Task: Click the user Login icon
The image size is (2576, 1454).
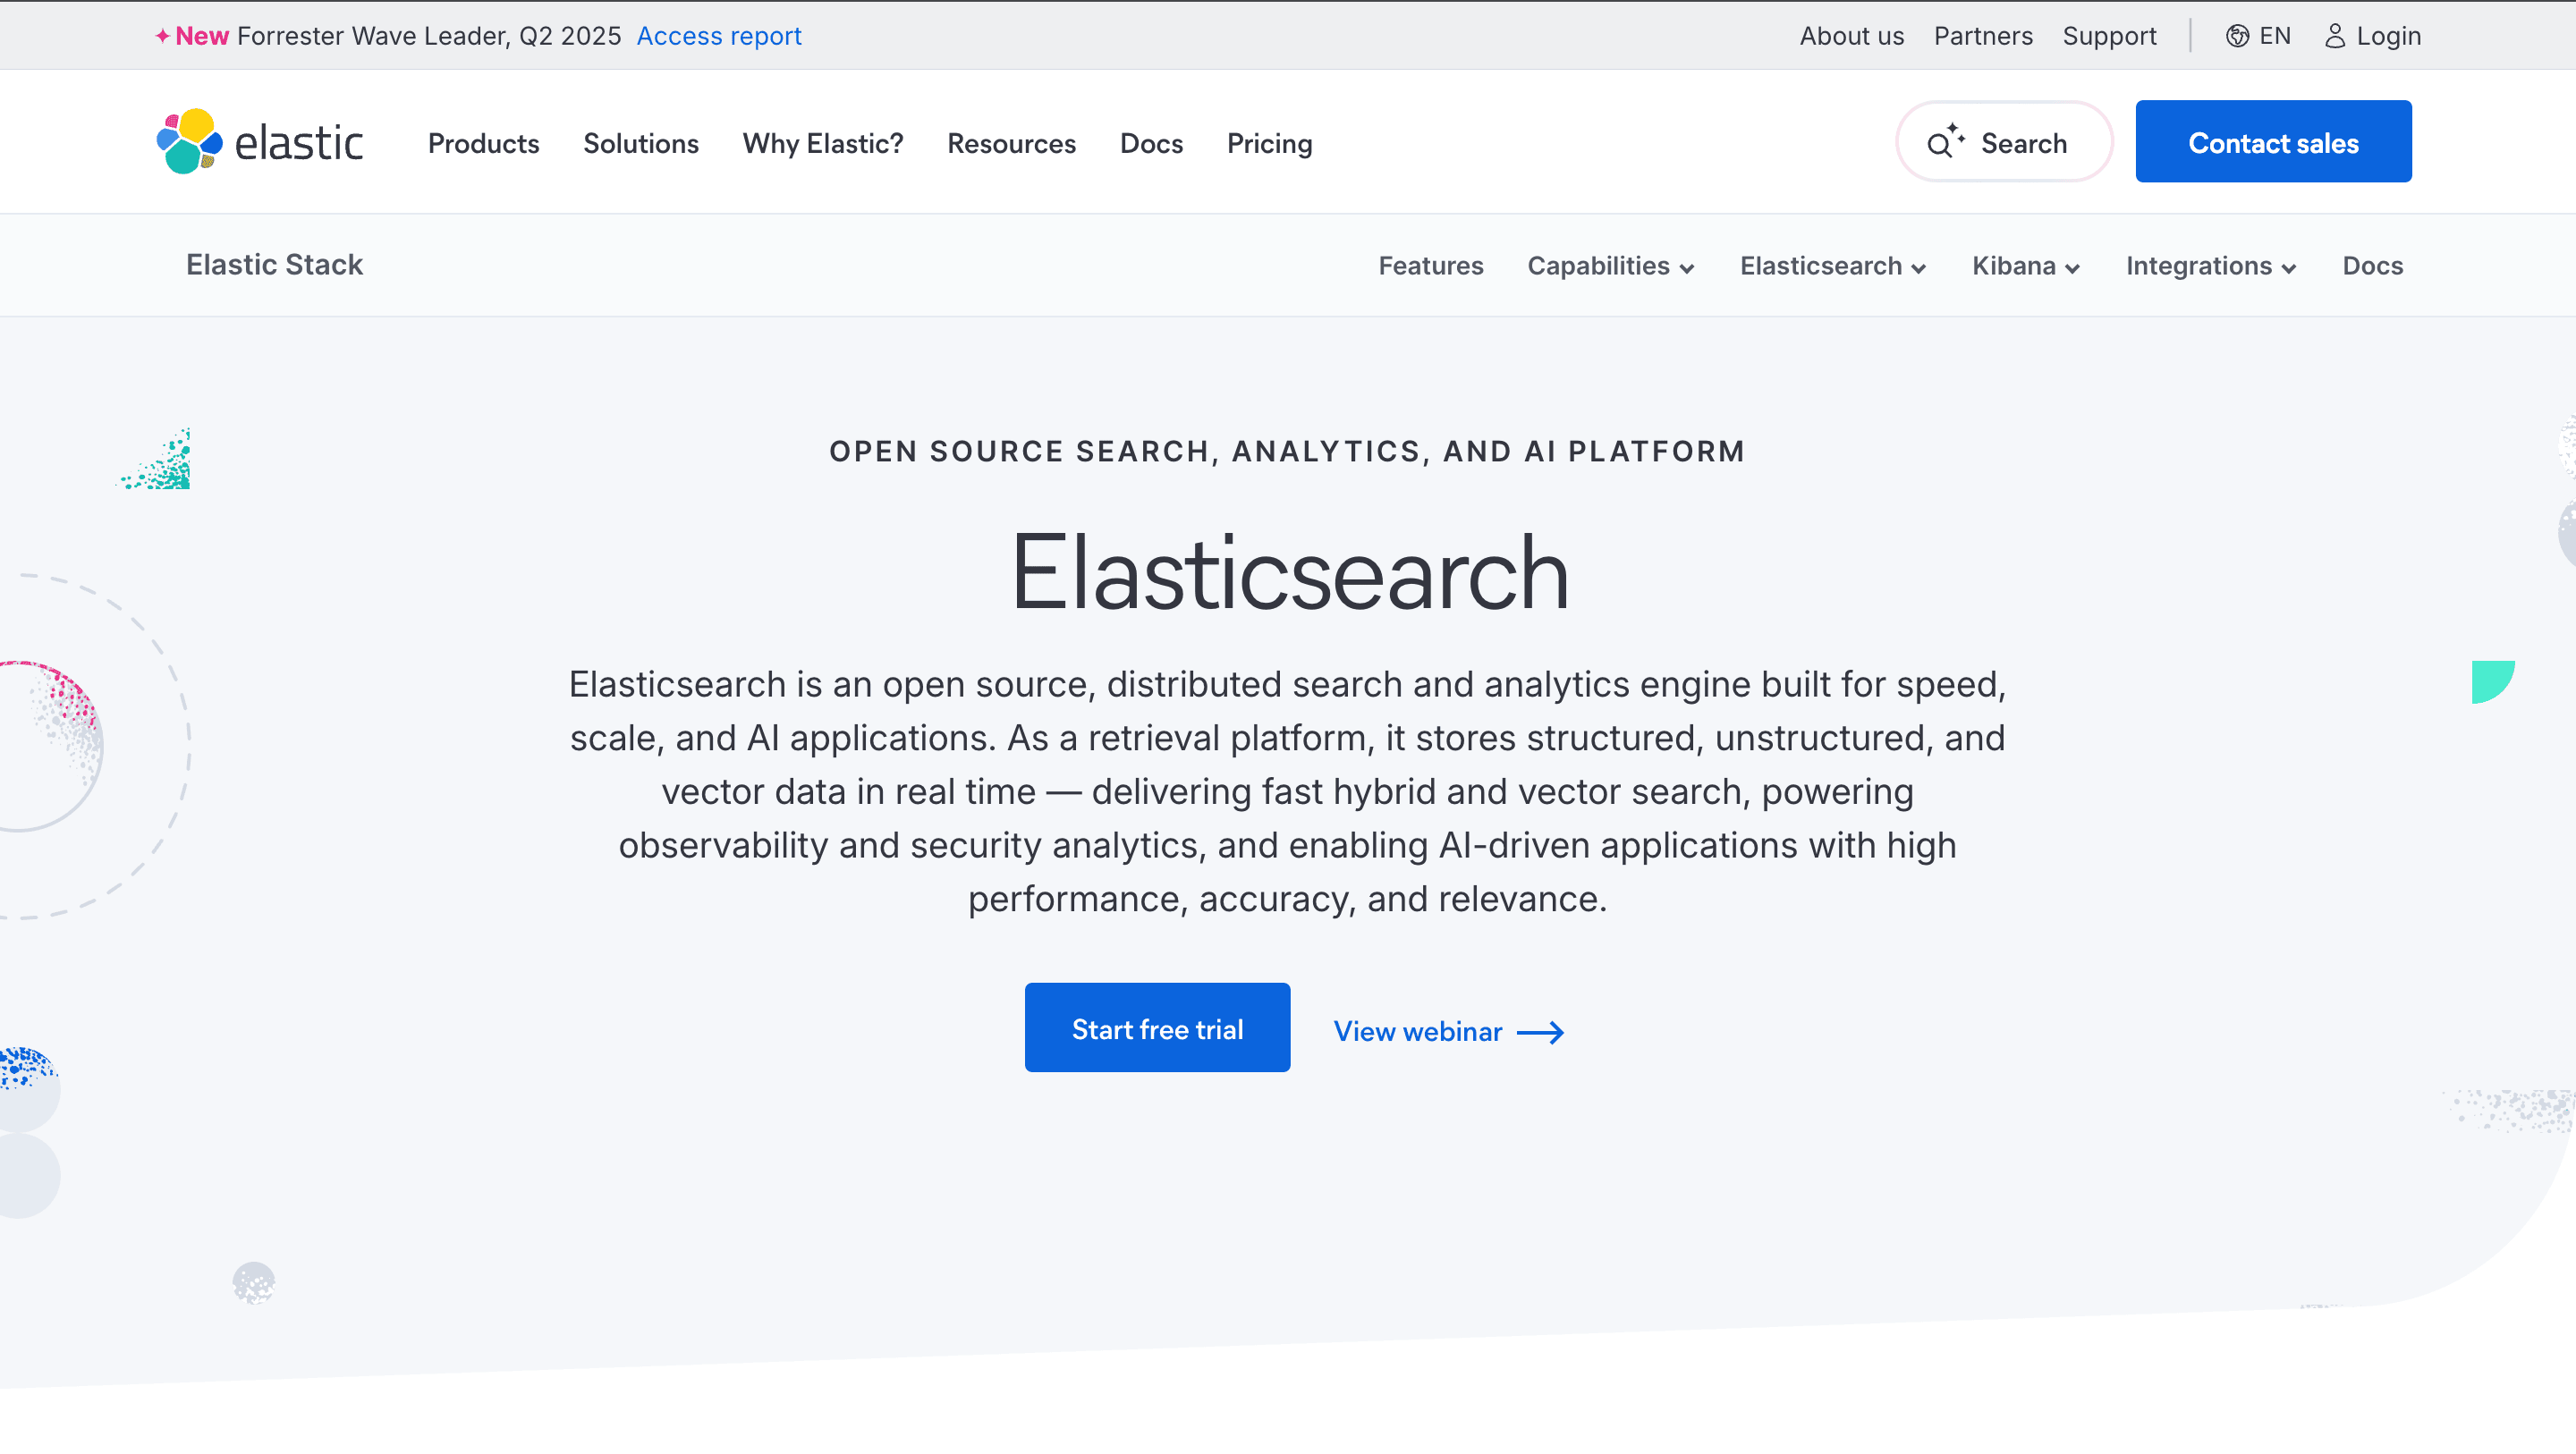Action: click(x=2334, y=36)
